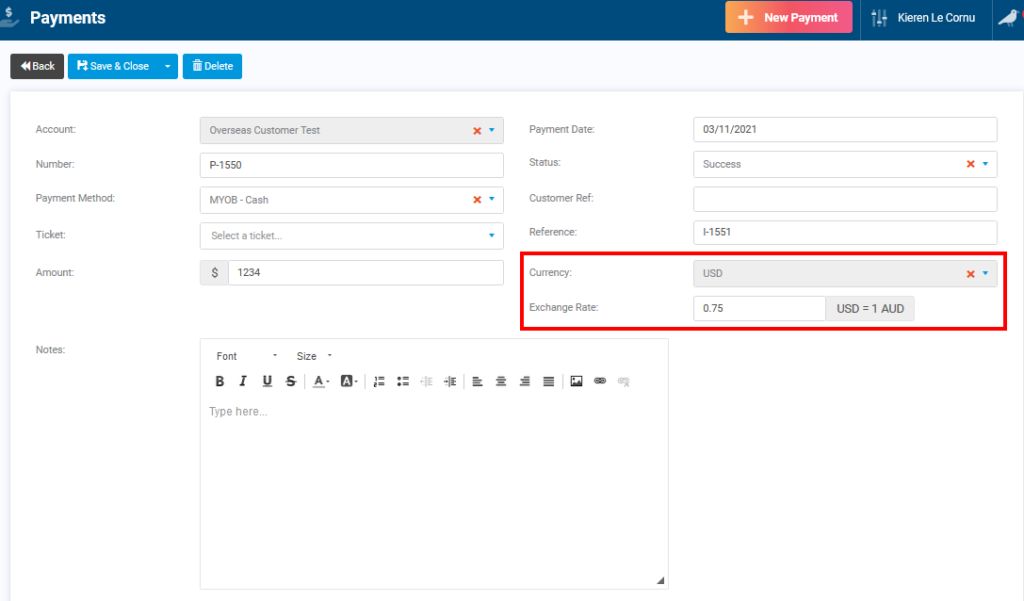Toggle bold formatting in notes editor

[x=219, y=381]
